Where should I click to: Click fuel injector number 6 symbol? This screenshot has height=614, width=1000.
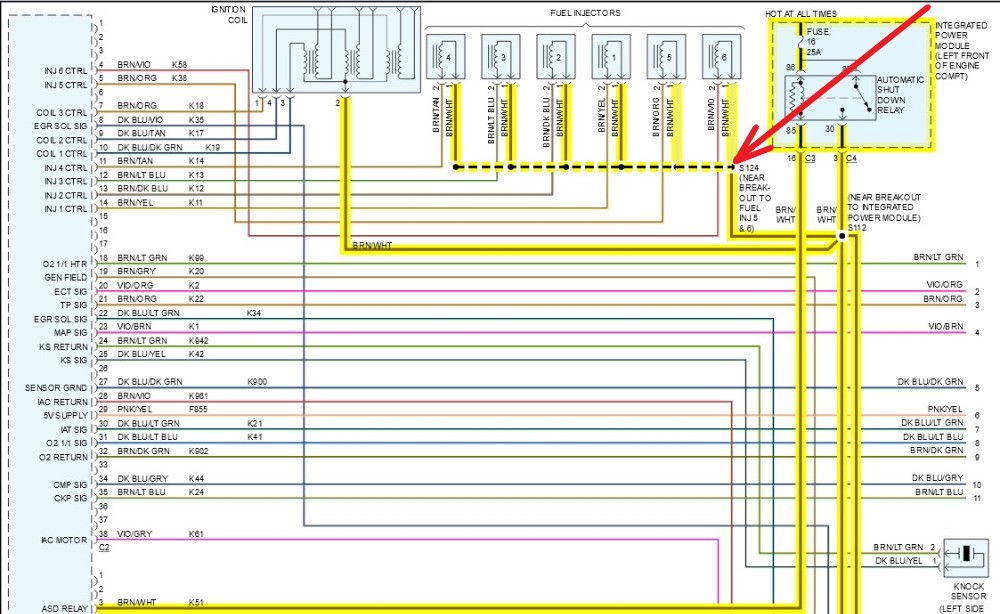722,58
